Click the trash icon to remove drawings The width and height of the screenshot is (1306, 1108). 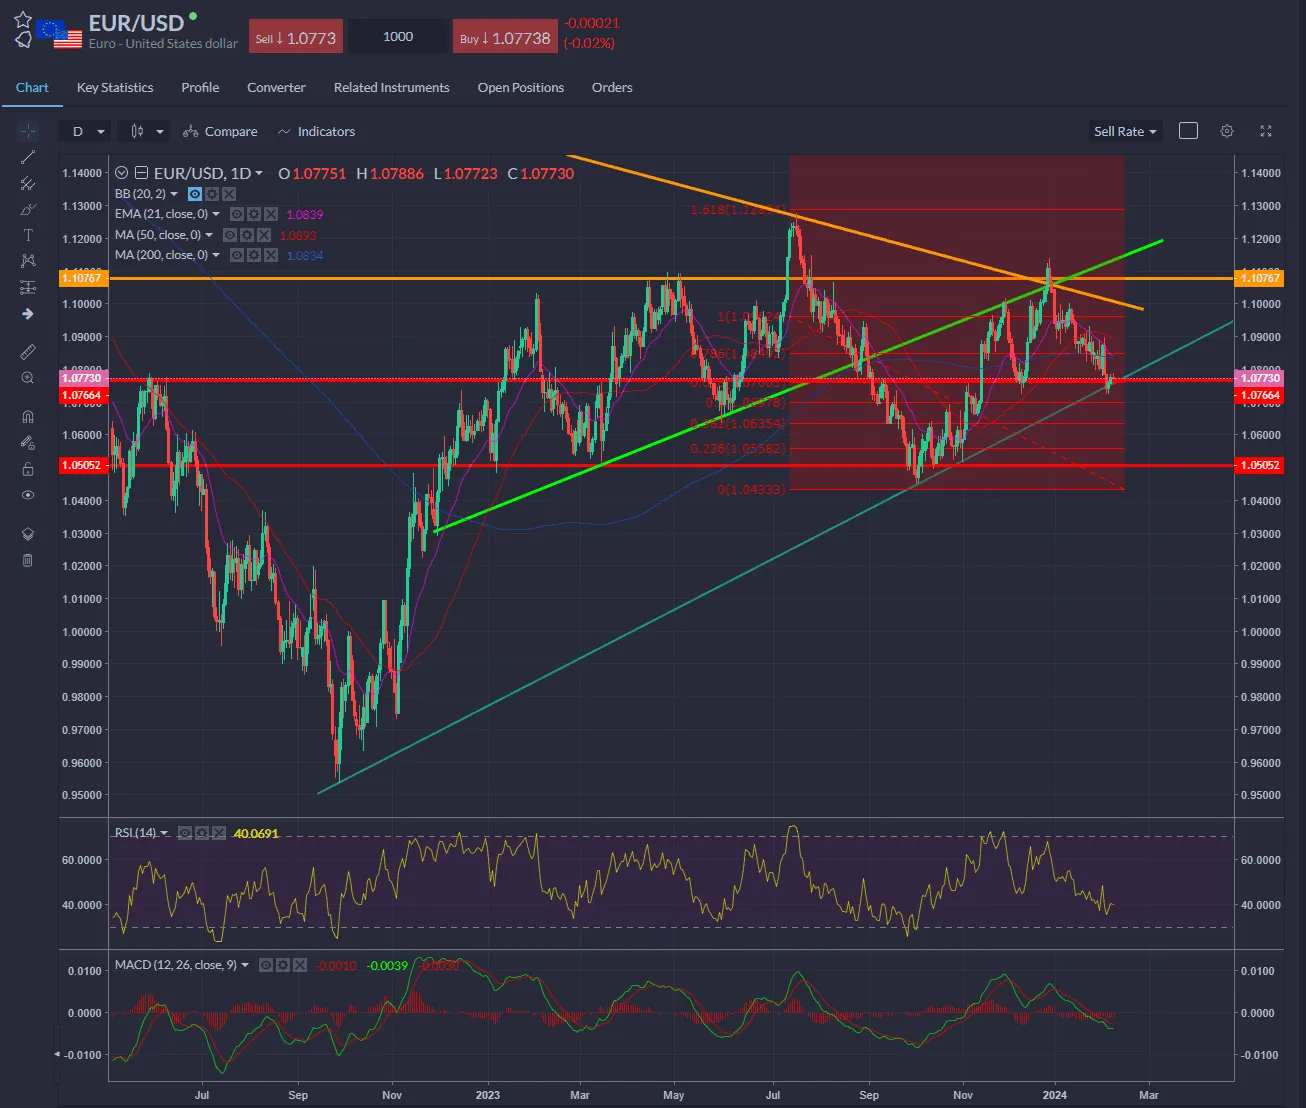point(27,560)
